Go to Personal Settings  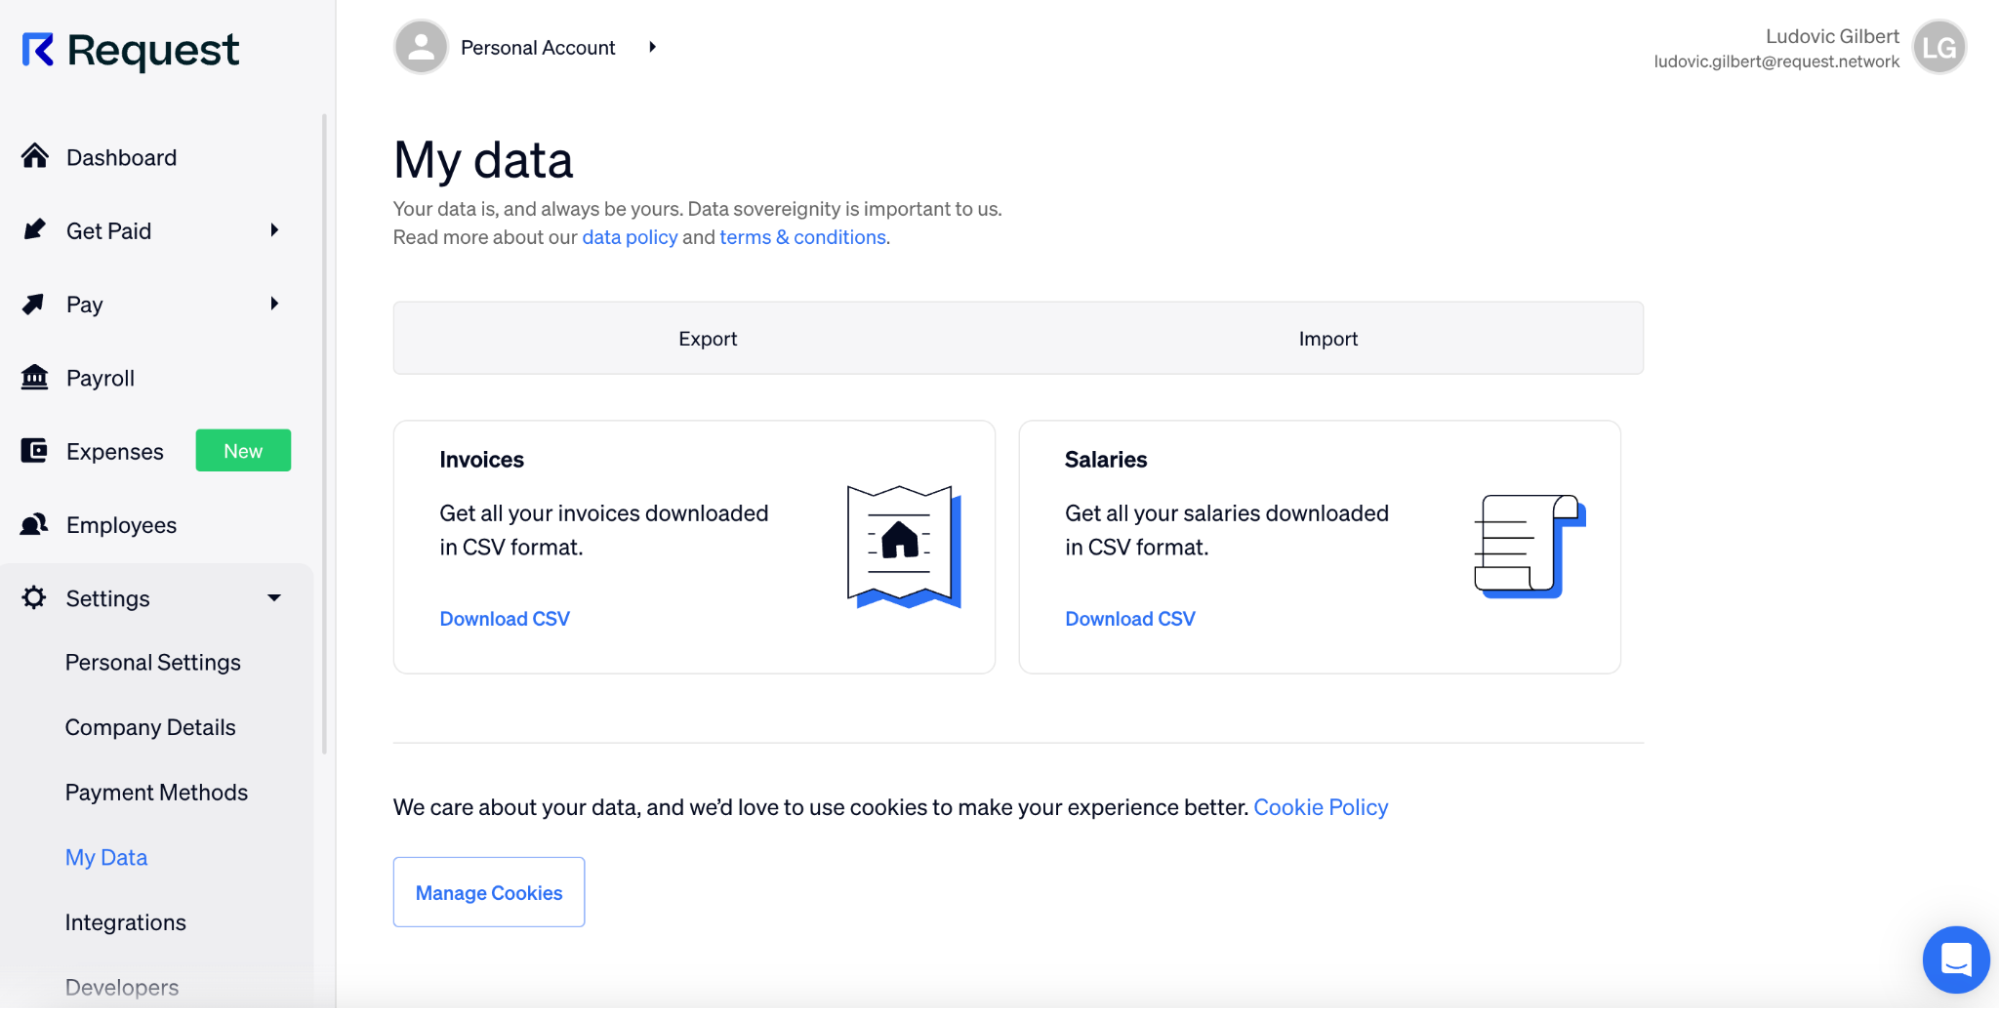(x=153, y=662)
